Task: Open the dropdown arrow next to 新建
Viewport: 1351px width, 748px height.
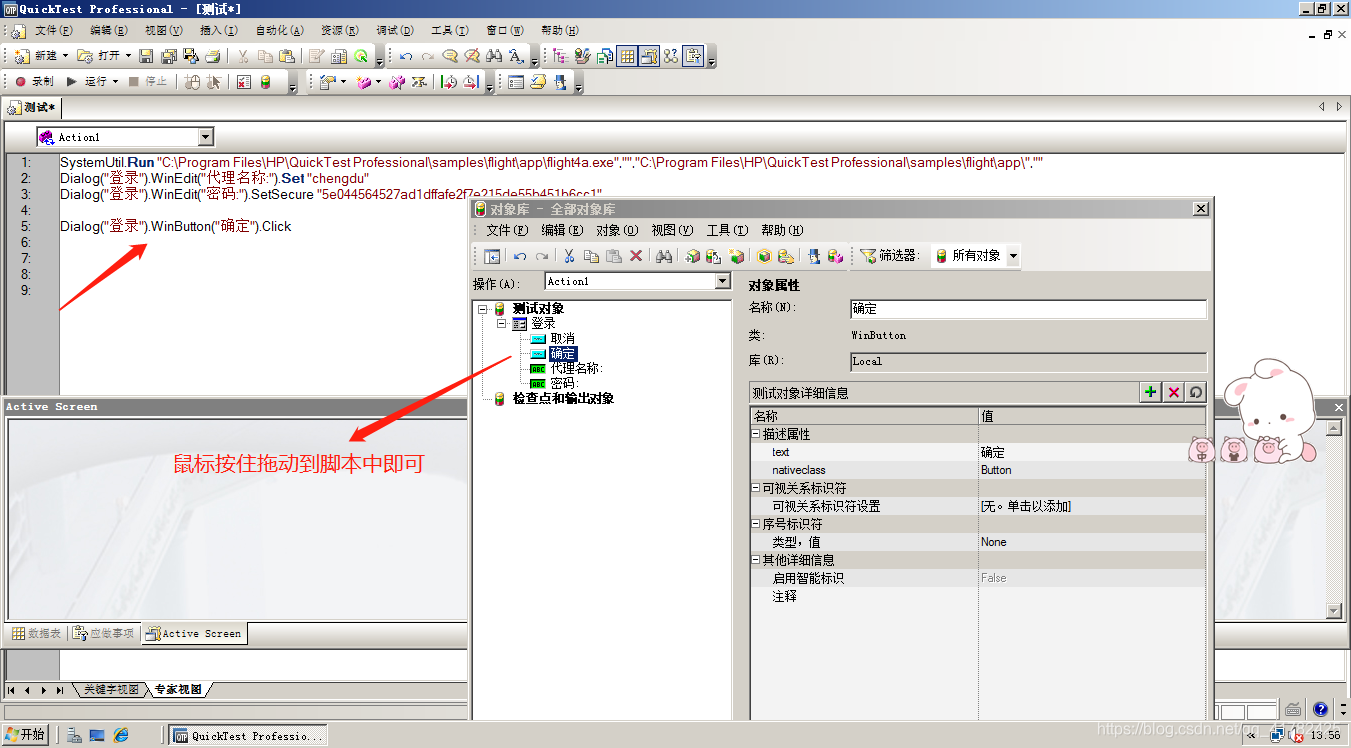Action: click(66, 56)
